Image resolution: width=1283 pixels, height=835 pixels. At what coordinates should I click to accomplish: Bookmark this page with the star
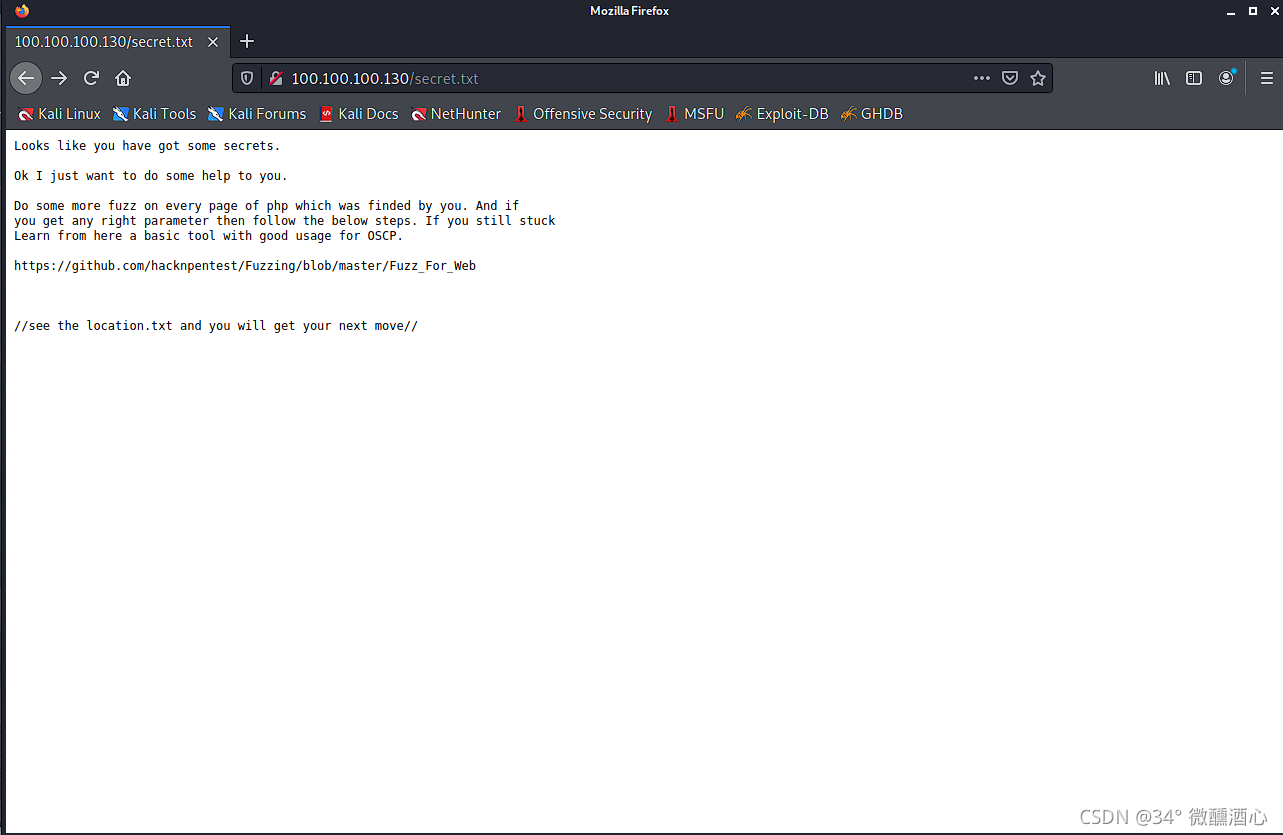[x=1038, y=78]
